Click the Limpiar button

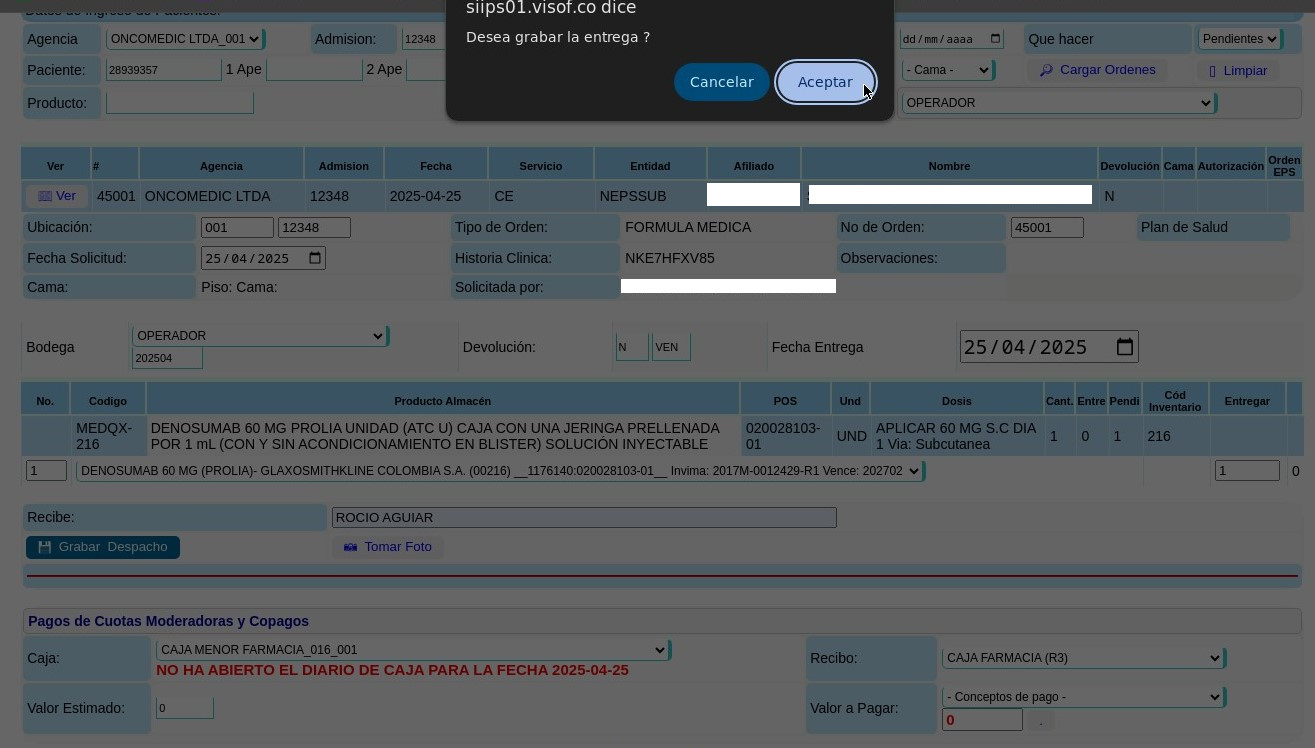1237,71
